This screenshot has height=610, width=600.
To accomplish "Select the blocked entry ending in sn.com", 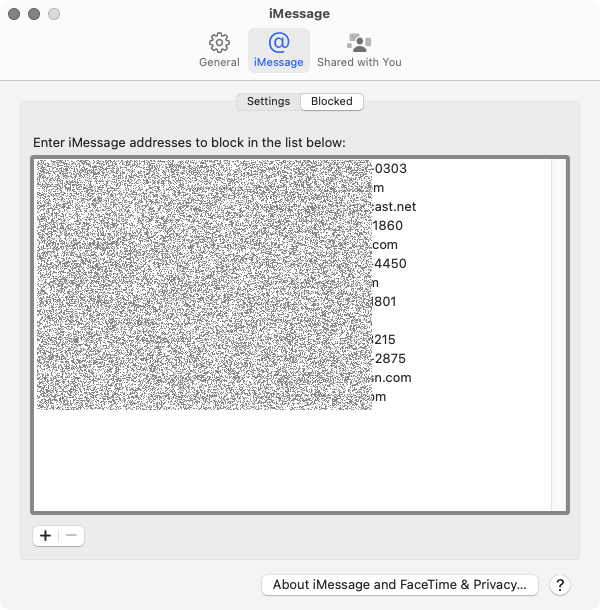I will coord(292,378).
